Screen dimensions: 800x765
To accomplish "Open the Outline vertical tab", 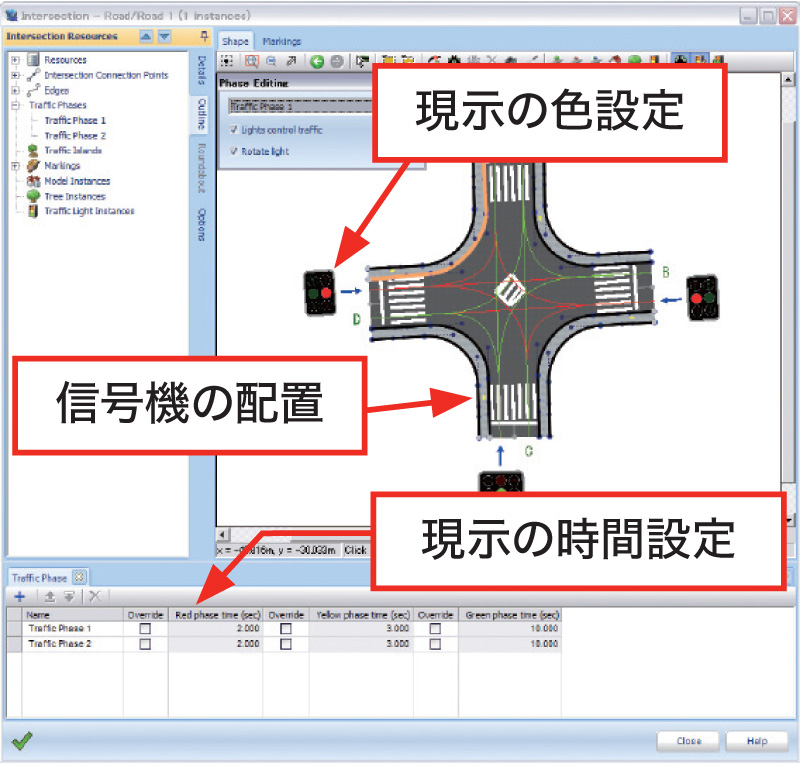I will (202, 114).
